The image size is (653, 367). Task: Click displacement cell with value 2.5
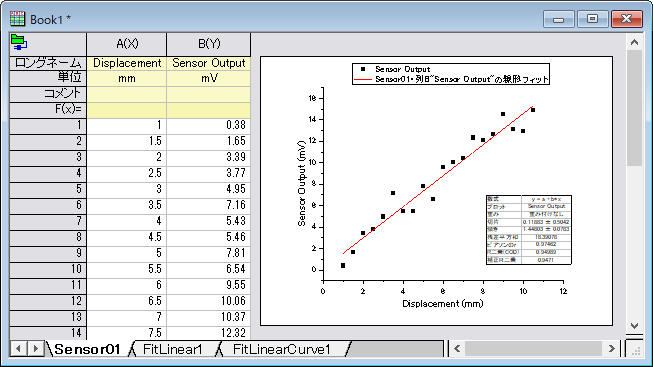[x=127, y=173]
